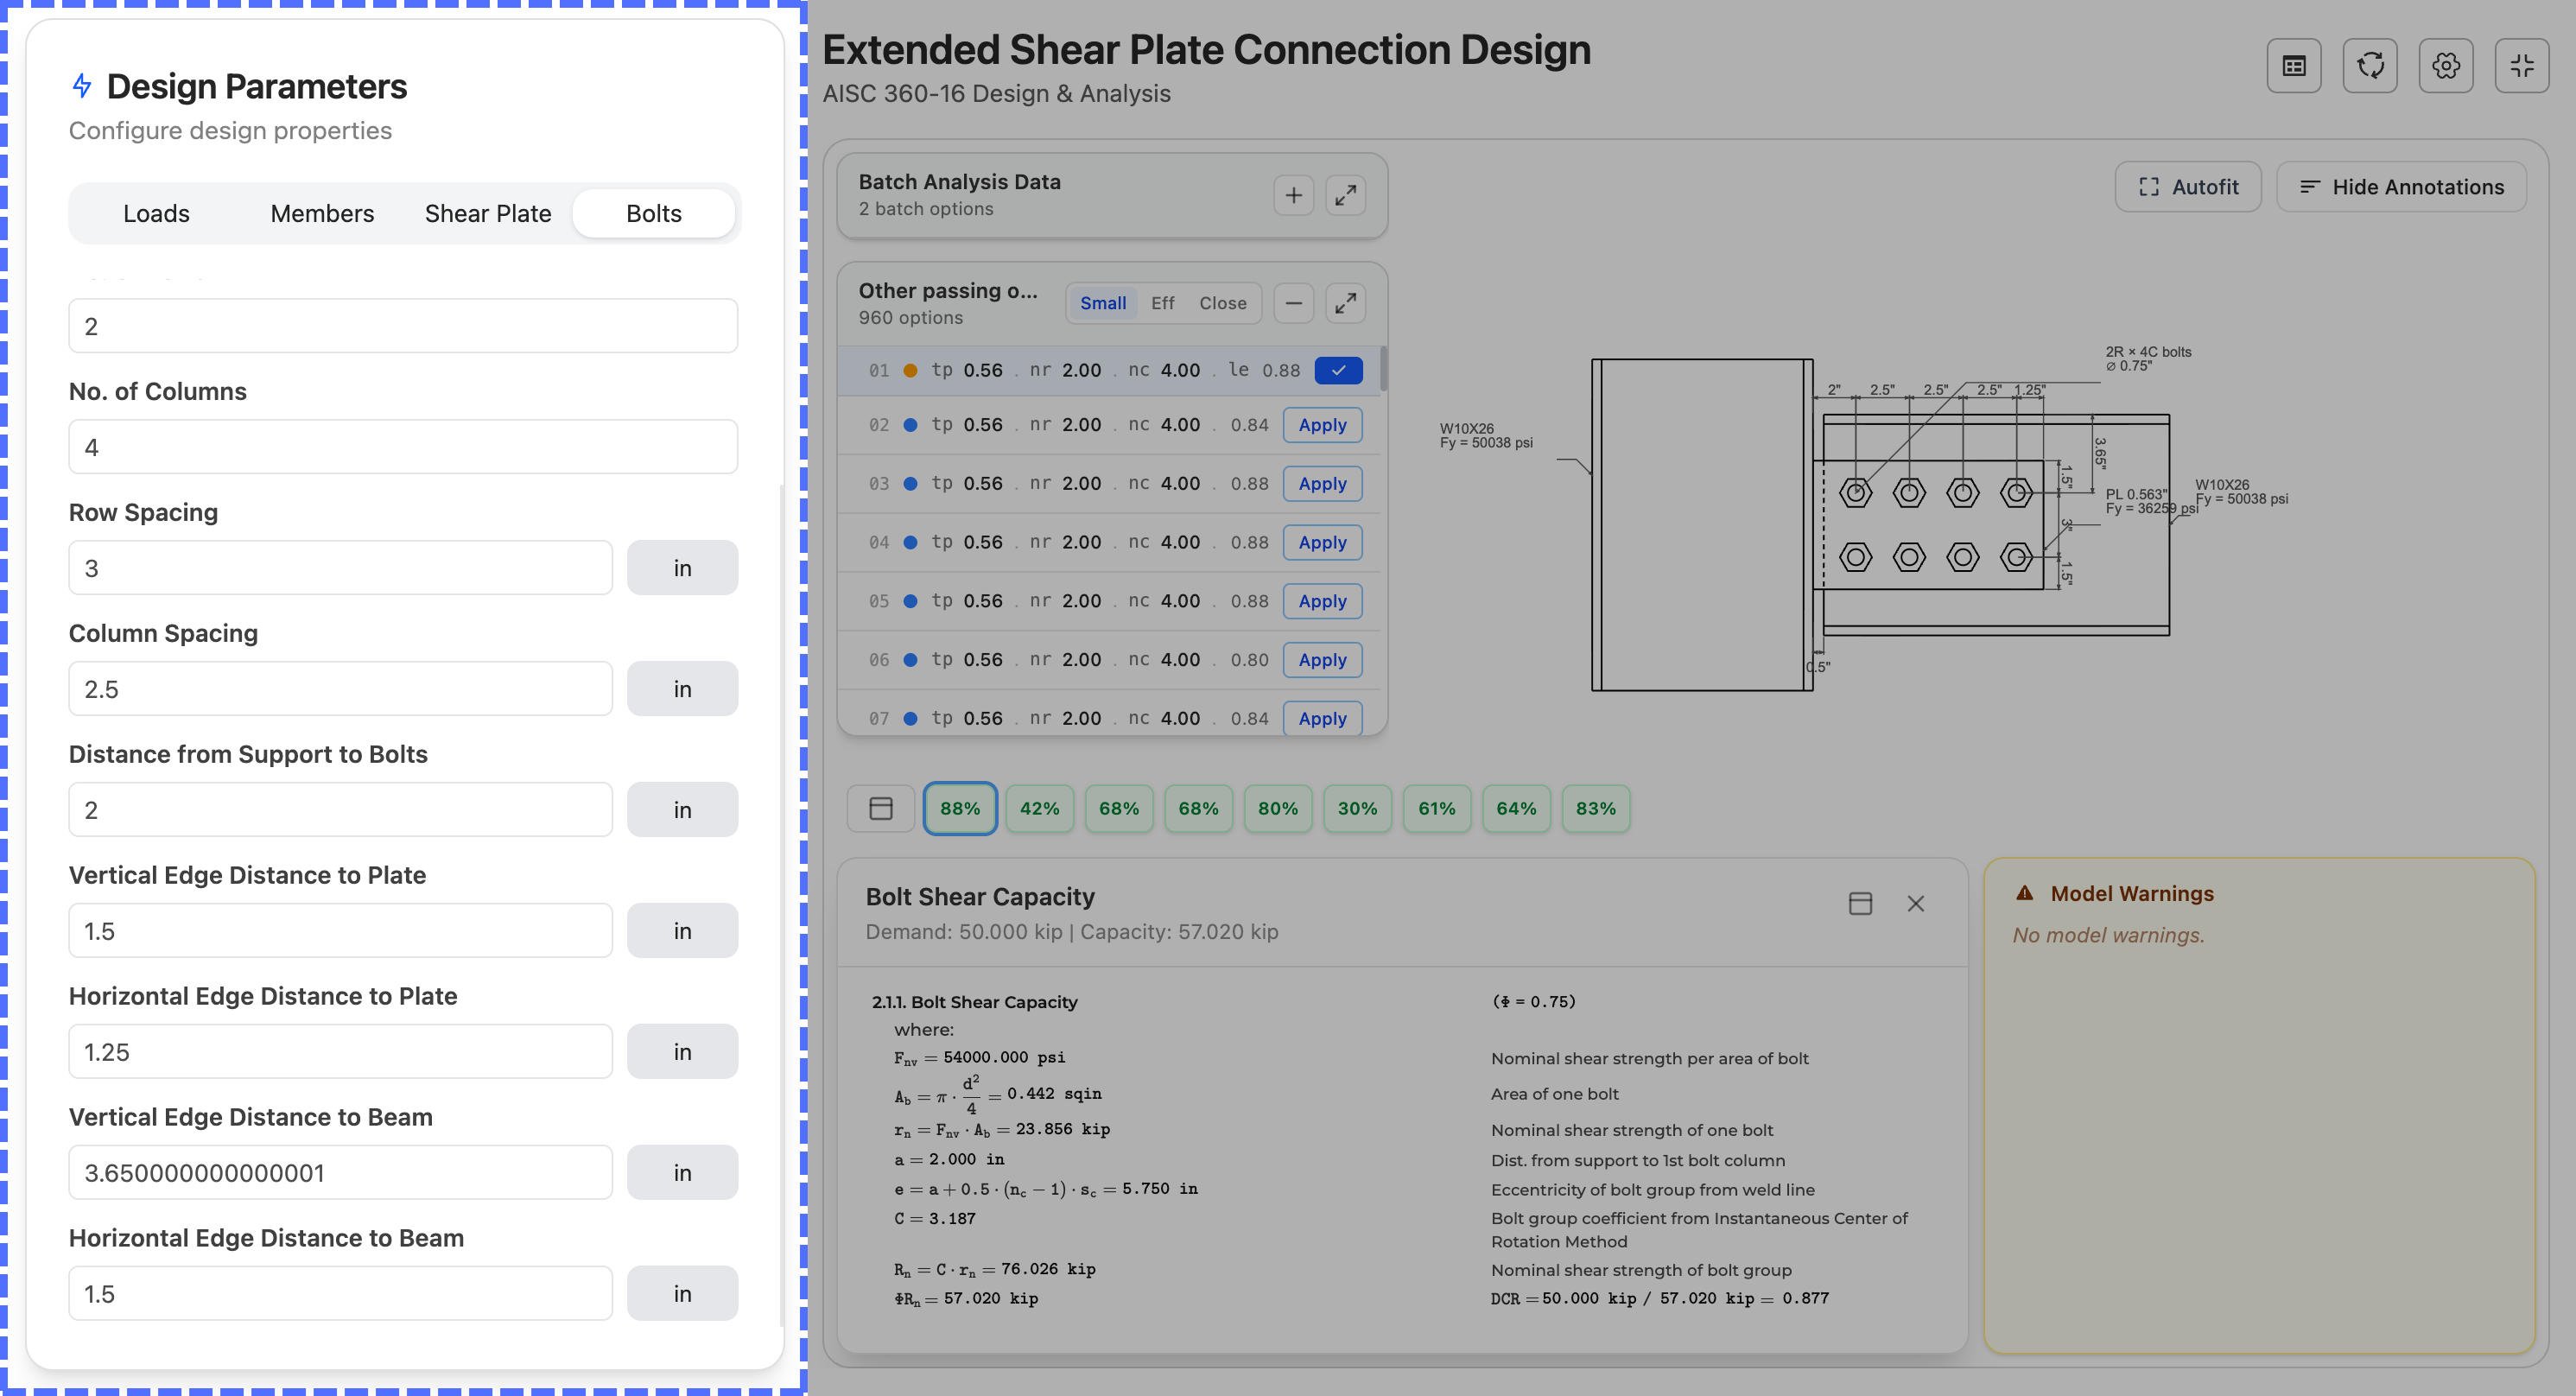Viewport: 2576px width, 1396px height.
Task: Click the panel layout icon beside 88% chip
Action: tap(880, 809)
